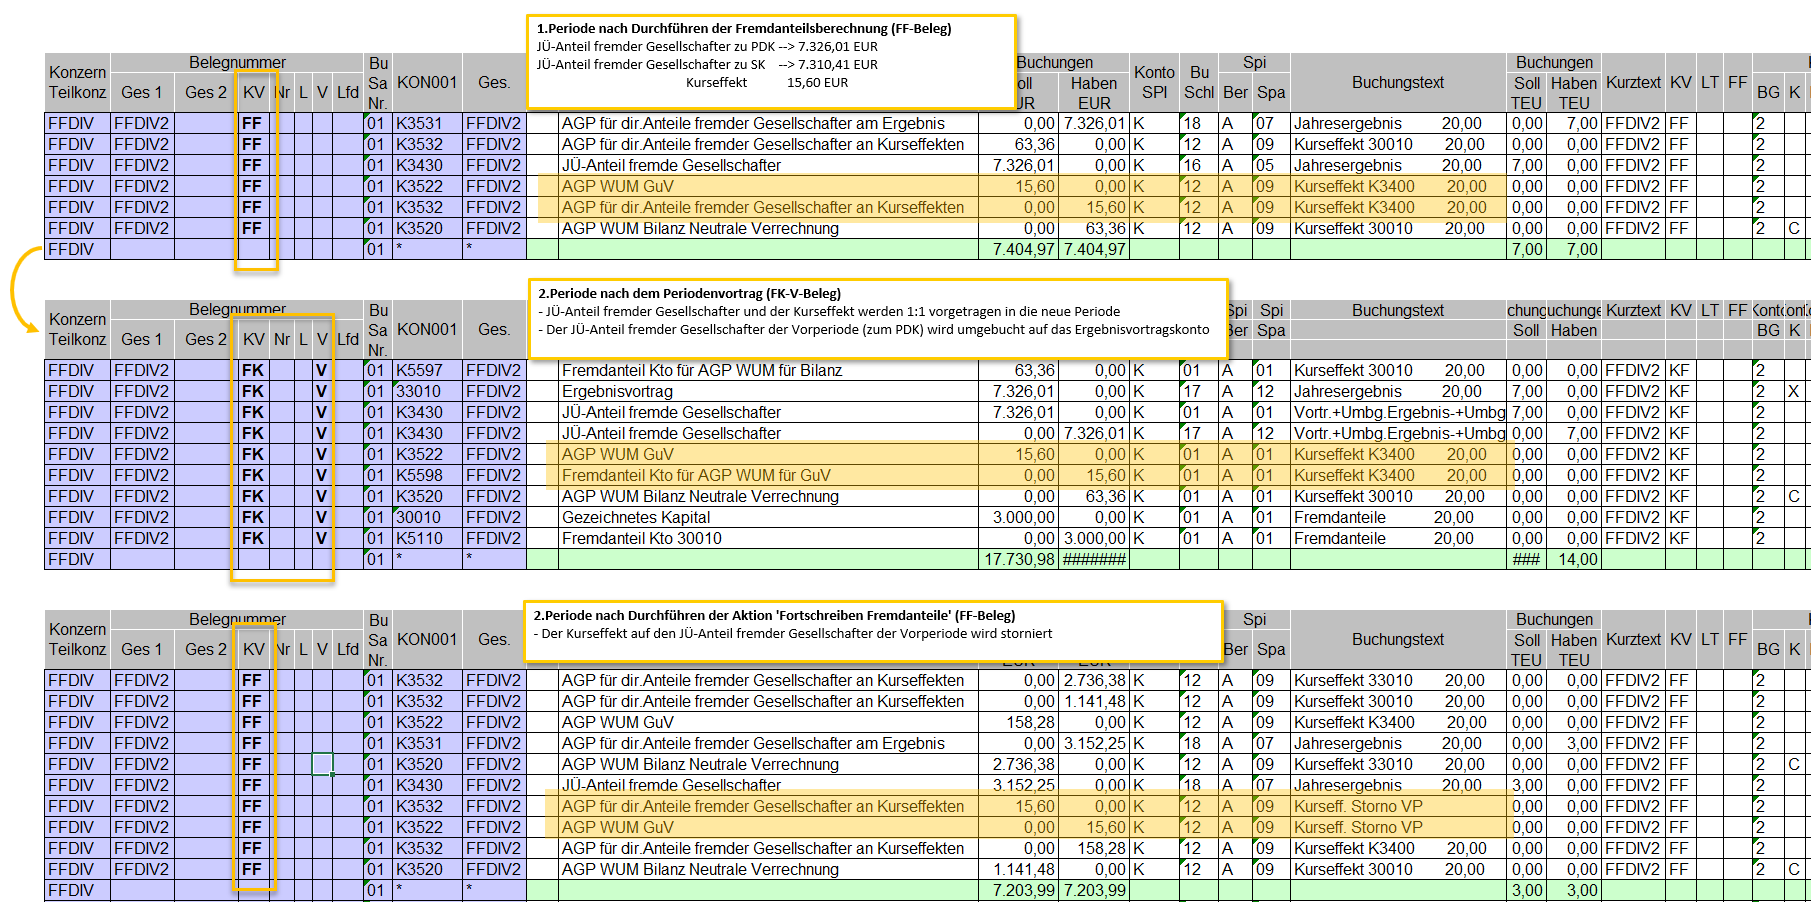Select 'Kurseffekt 33010' beside Haben 2.736,38
Image resolution: width=1811 pixels, height=902 pixels.
(x=1398, y=680)
